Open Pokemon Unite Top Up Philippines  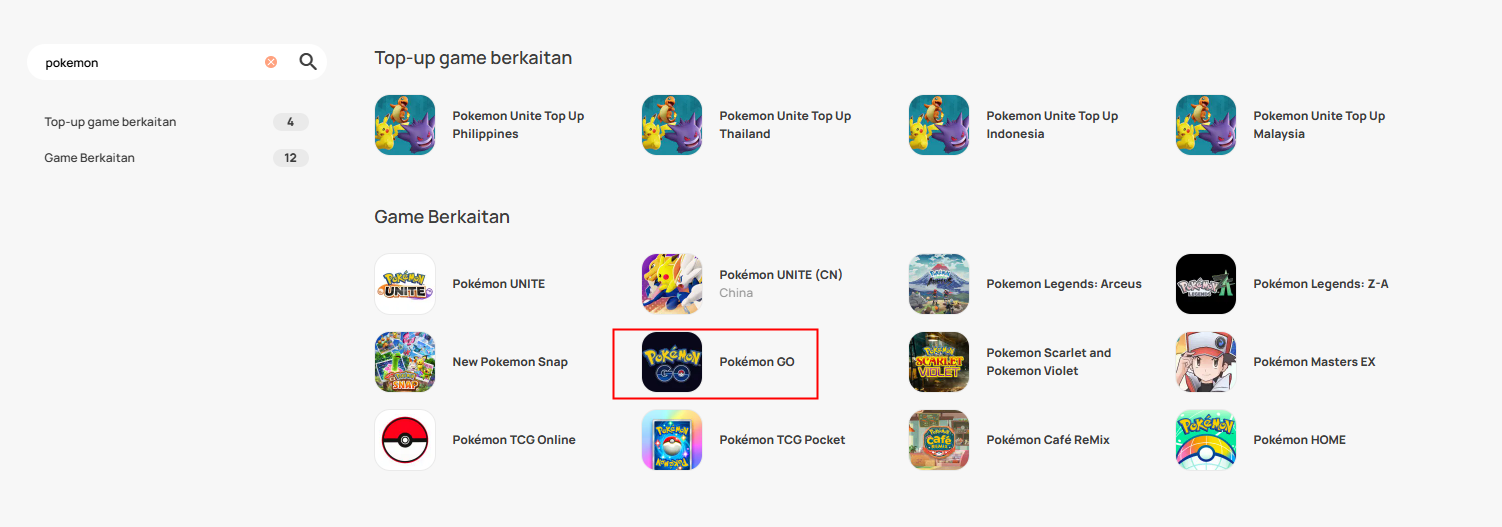[x=518, y=125]
